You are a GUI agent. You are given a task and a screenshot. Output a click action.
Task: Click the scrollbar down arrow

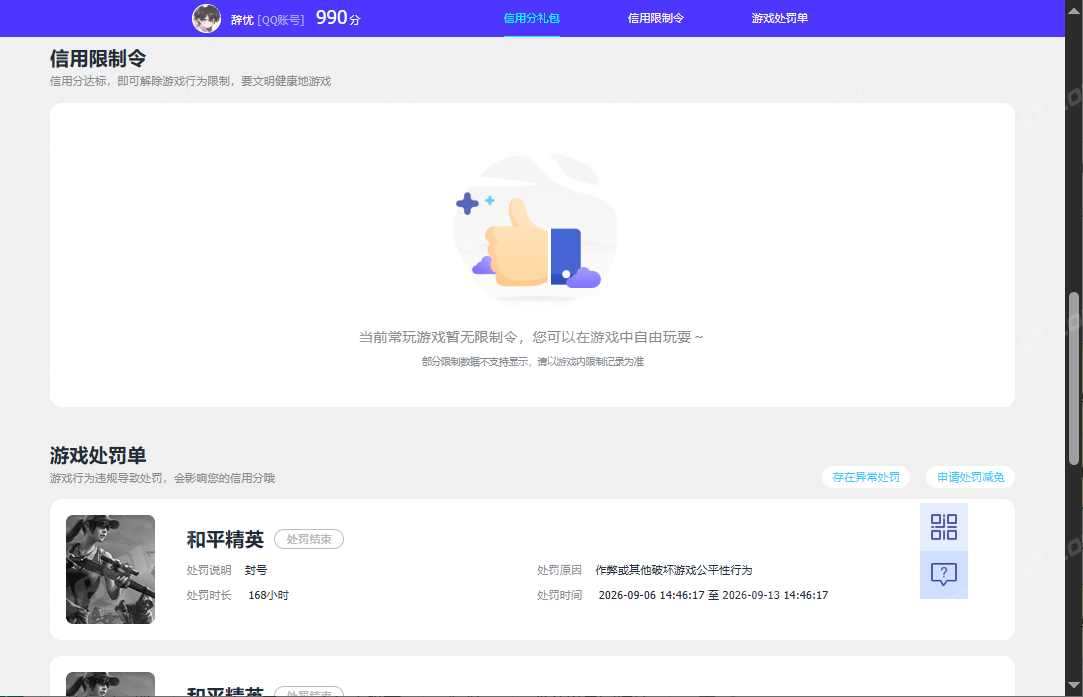coord(1073,685)
